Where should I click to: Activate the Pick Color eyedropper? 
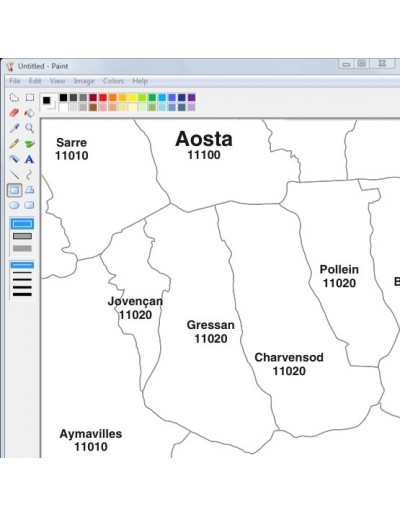pyautogui.click(x=14, y=128)
